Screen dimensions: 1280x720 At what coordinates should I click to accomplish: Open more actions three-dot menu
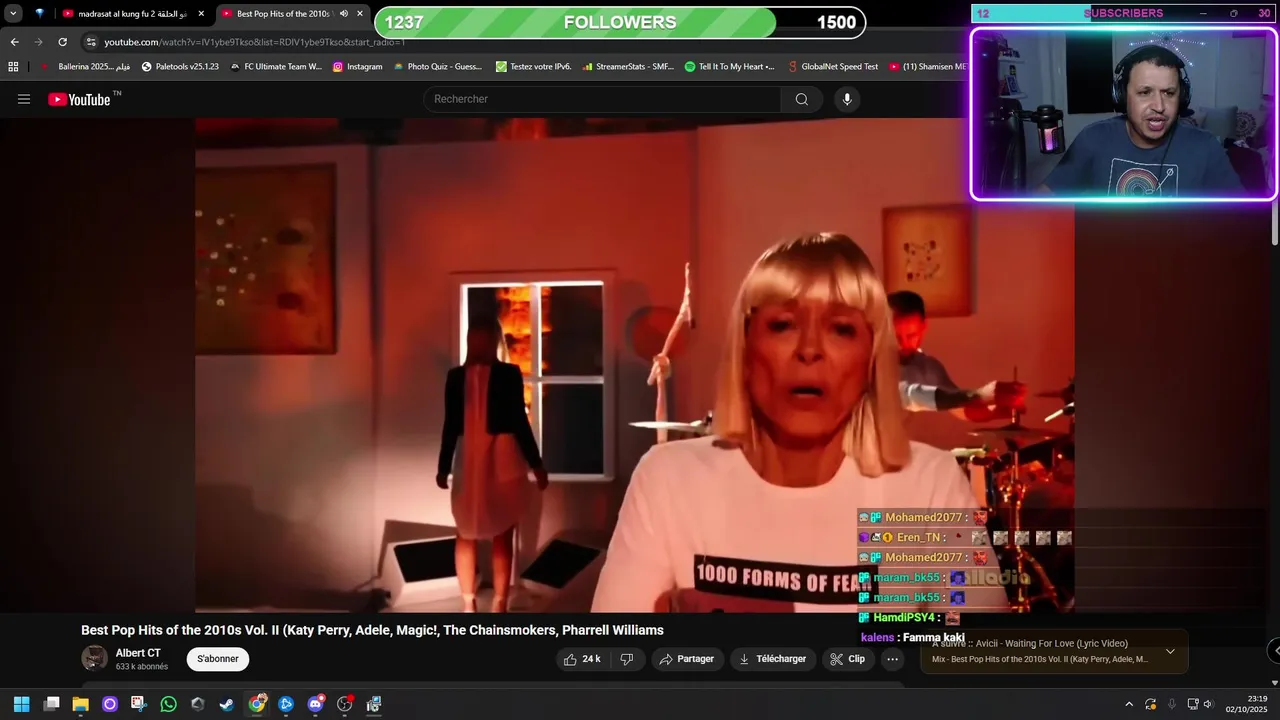[x=893, y=659]
